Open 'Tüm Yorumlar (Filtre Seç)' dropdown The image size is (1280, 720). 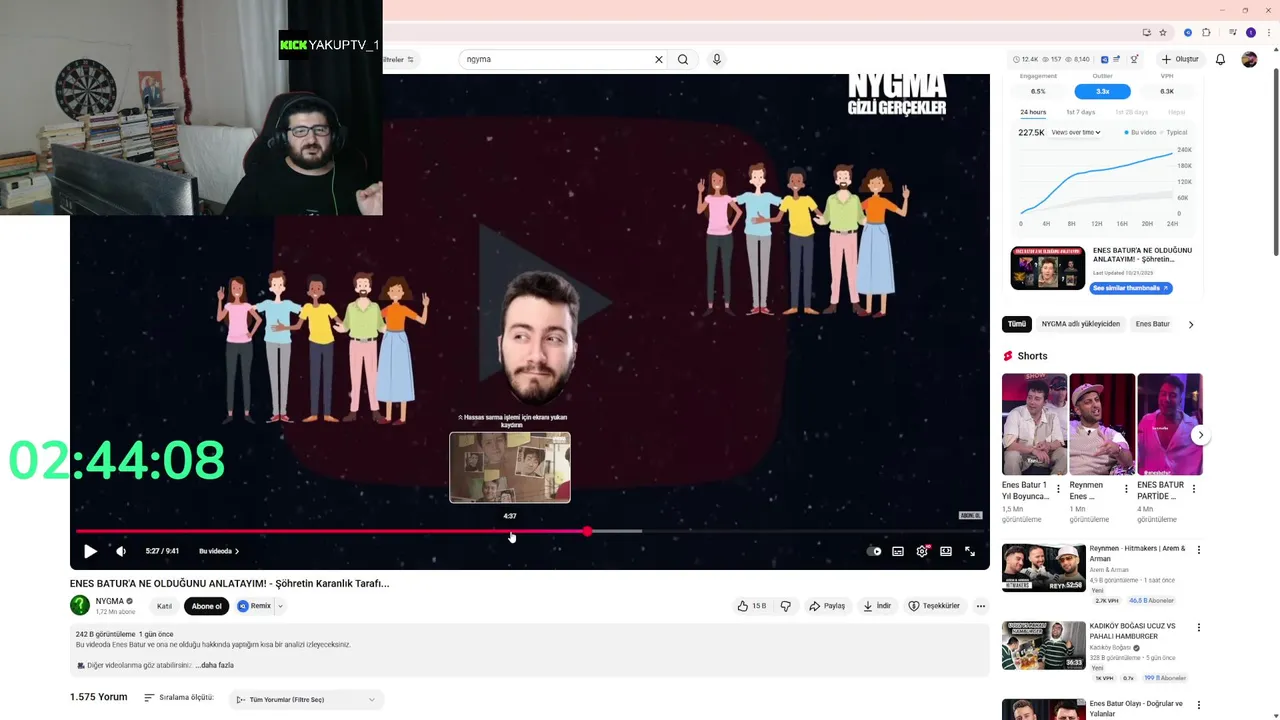[306, 700]
